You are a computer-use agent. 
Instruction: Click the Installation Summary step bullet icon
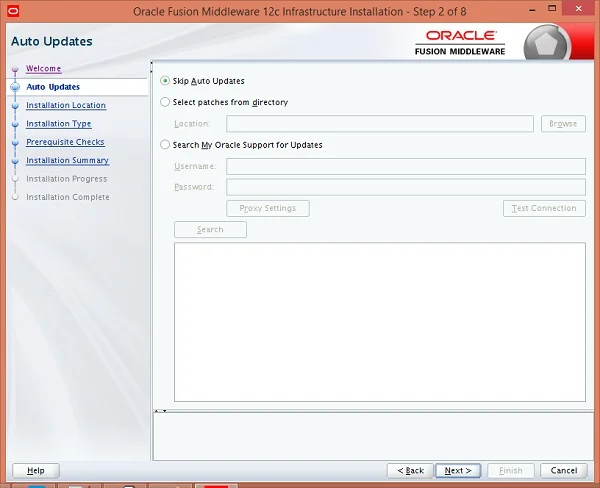[x=15, y=161]
